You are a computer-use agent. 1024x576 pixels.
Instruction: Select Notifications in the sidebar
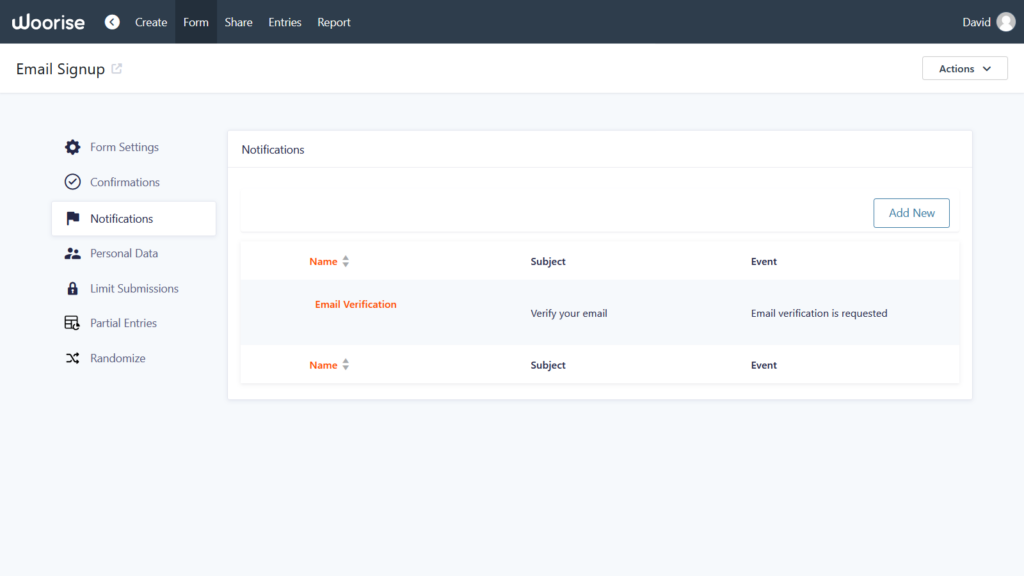121,219
